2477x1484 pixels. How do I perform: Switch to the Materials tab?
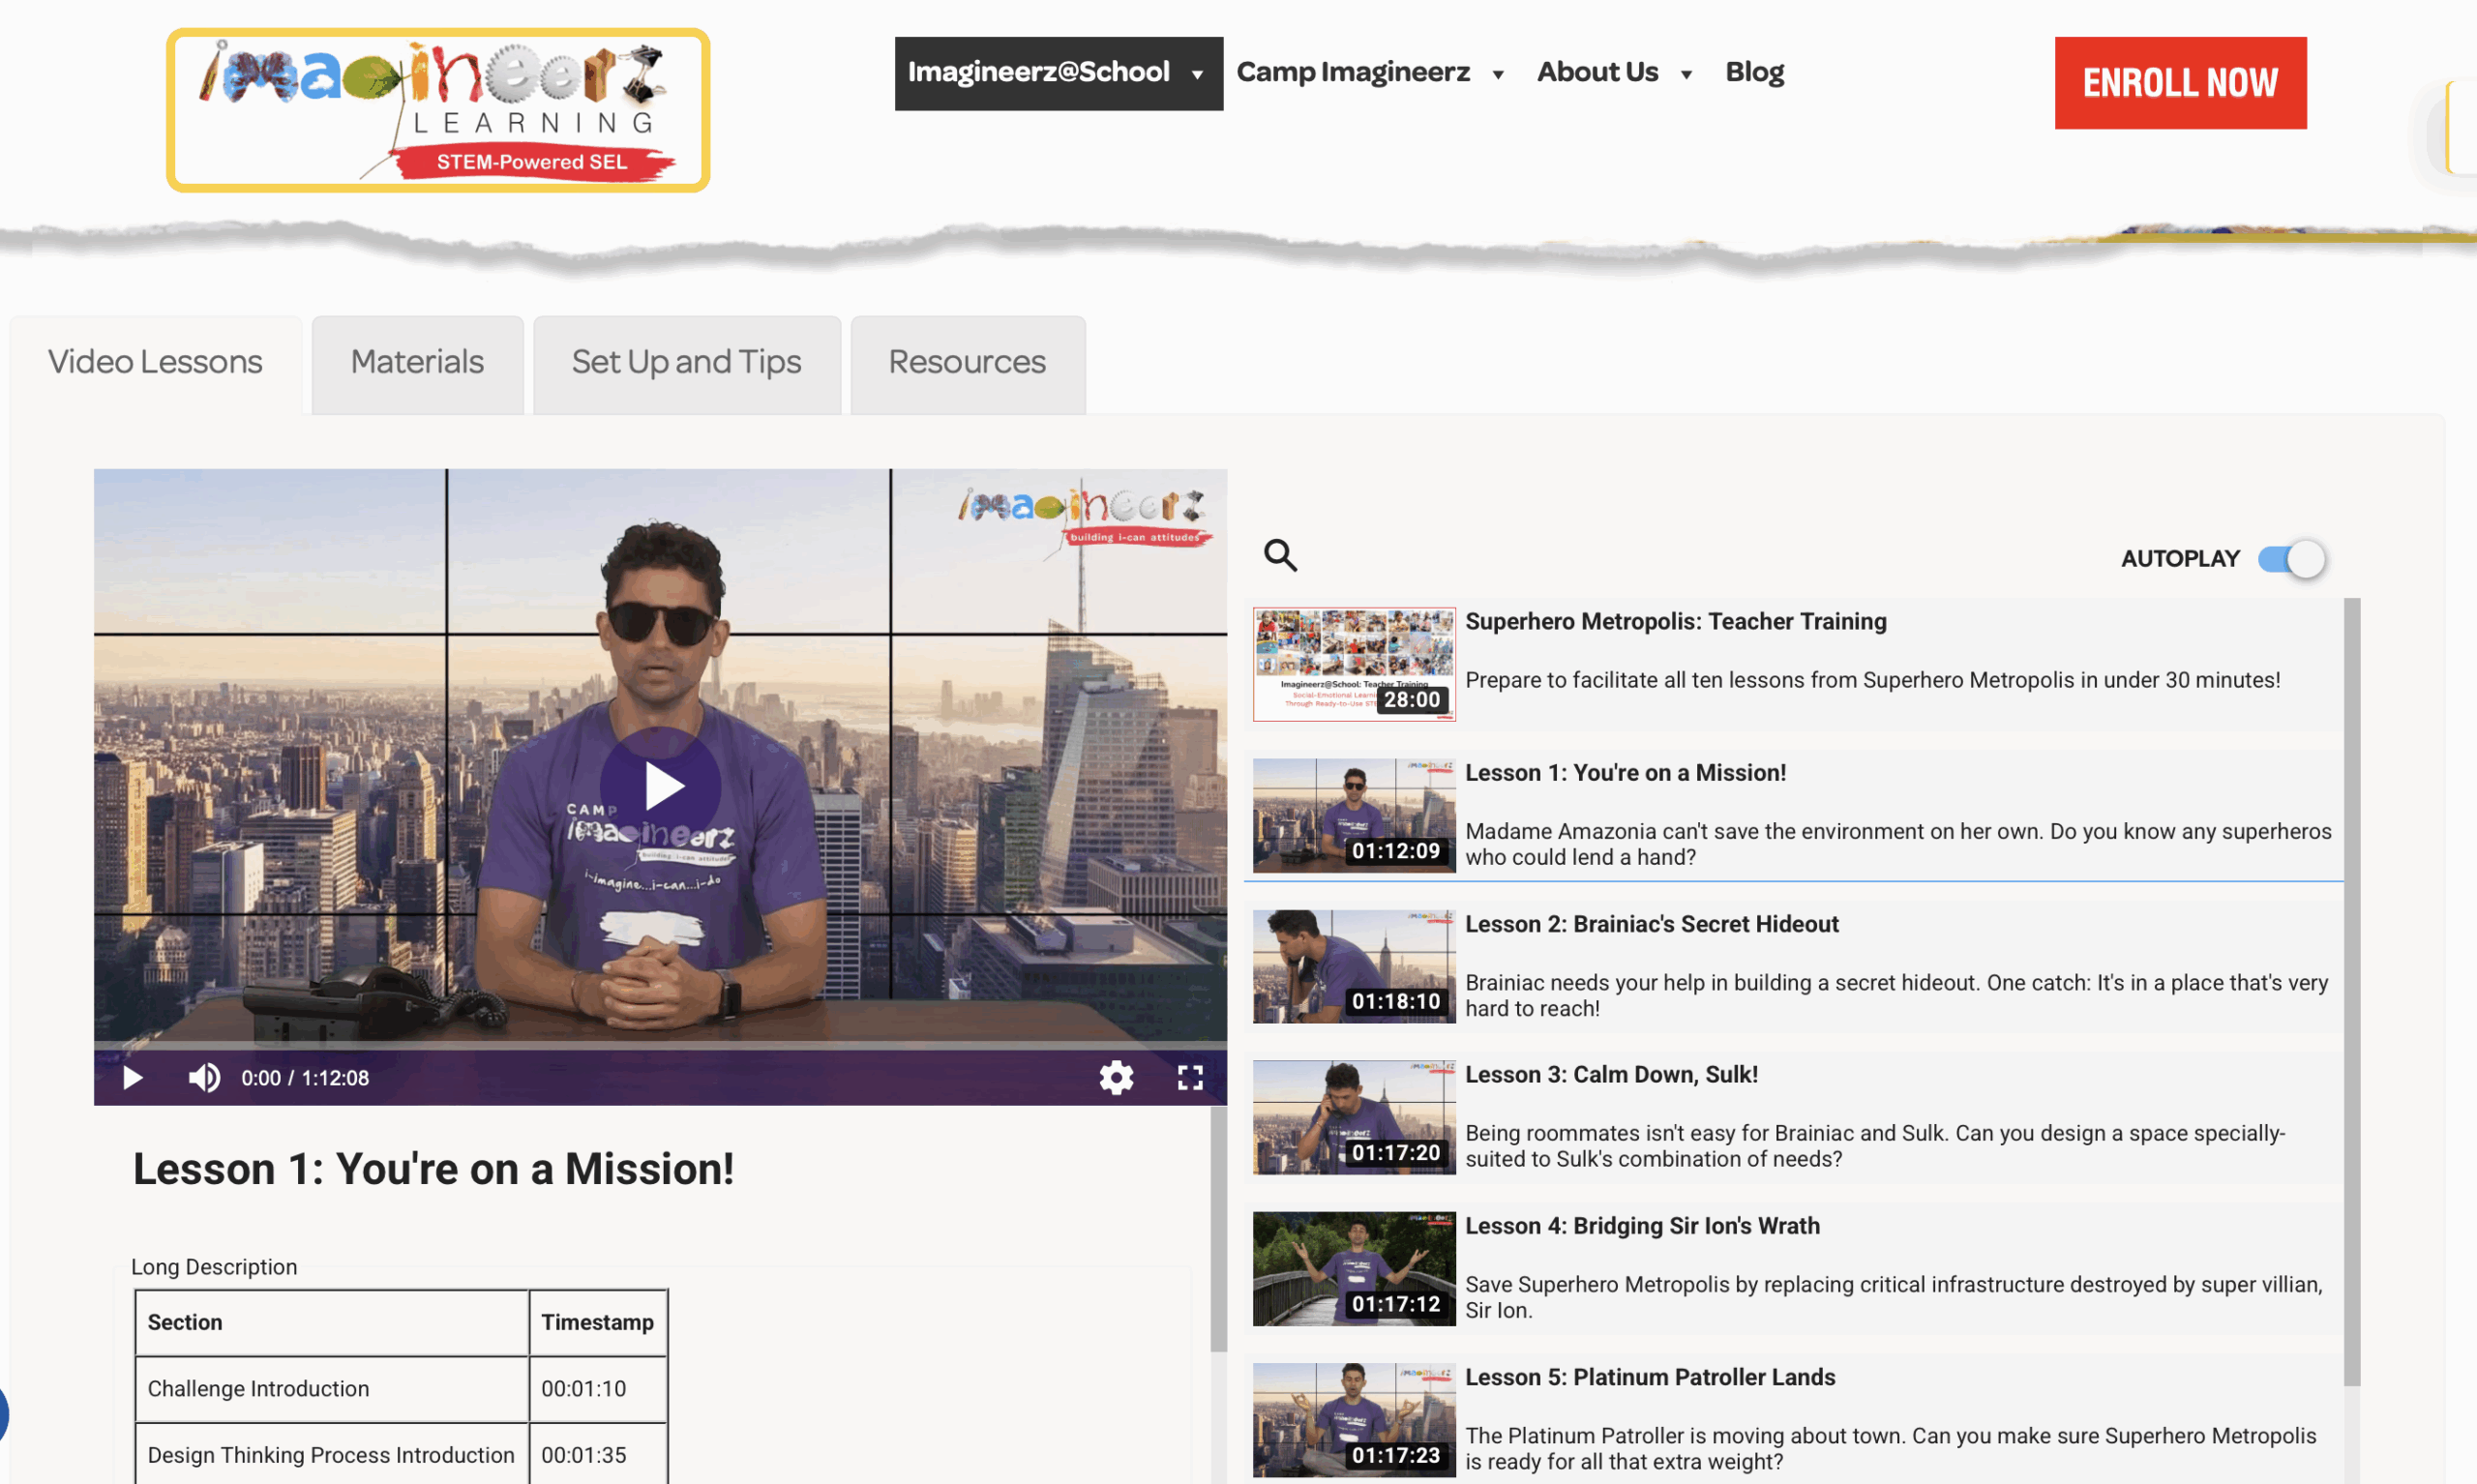[x=417, y=363]
